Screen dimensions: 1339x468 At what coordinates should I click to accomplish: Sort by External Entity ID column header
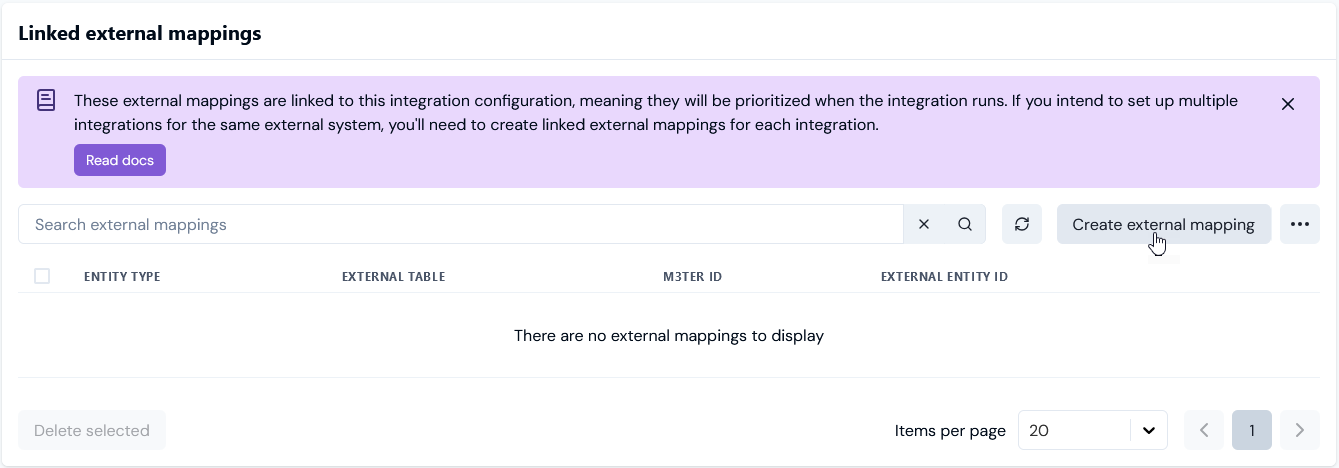(x=944, y=276)
